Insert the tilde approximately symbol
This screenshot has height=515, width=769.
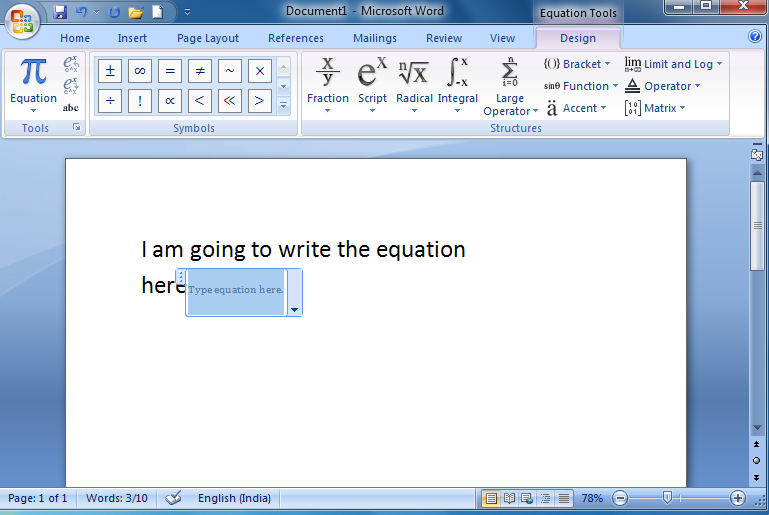pos(230,71)
